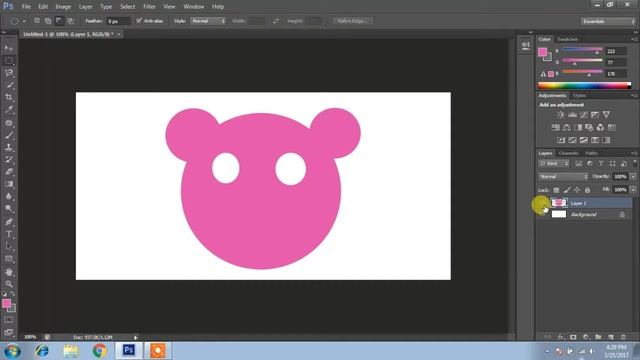Open the Essentials workspace dropdown
Screen dimensions: 640x360
608,21
